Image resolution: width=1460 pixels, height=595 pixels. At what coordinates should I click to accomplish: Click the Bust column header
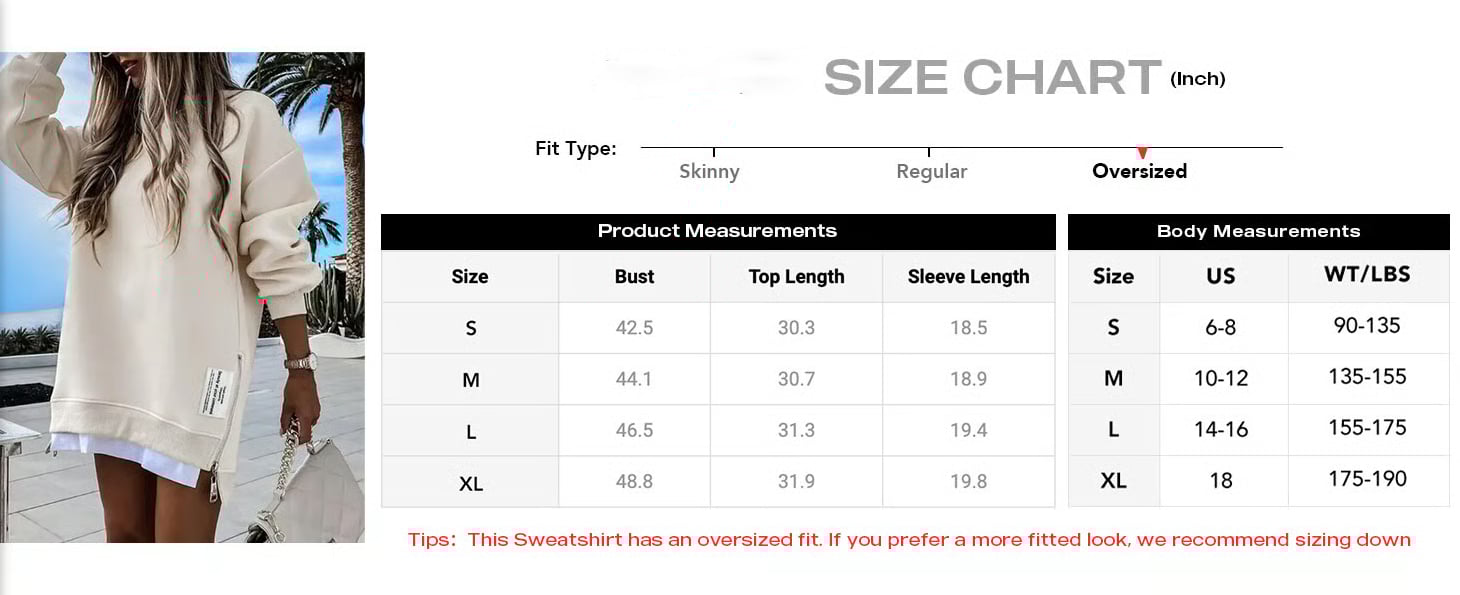tap(634, 277)
